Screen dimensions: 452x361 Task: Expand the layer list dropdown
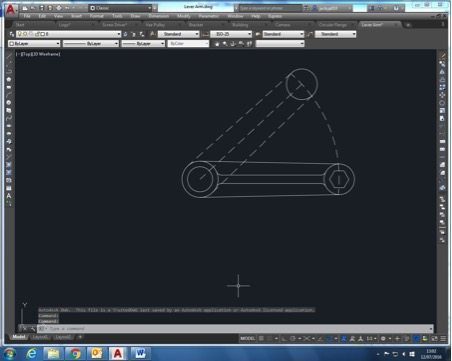(x=69, y=34)
